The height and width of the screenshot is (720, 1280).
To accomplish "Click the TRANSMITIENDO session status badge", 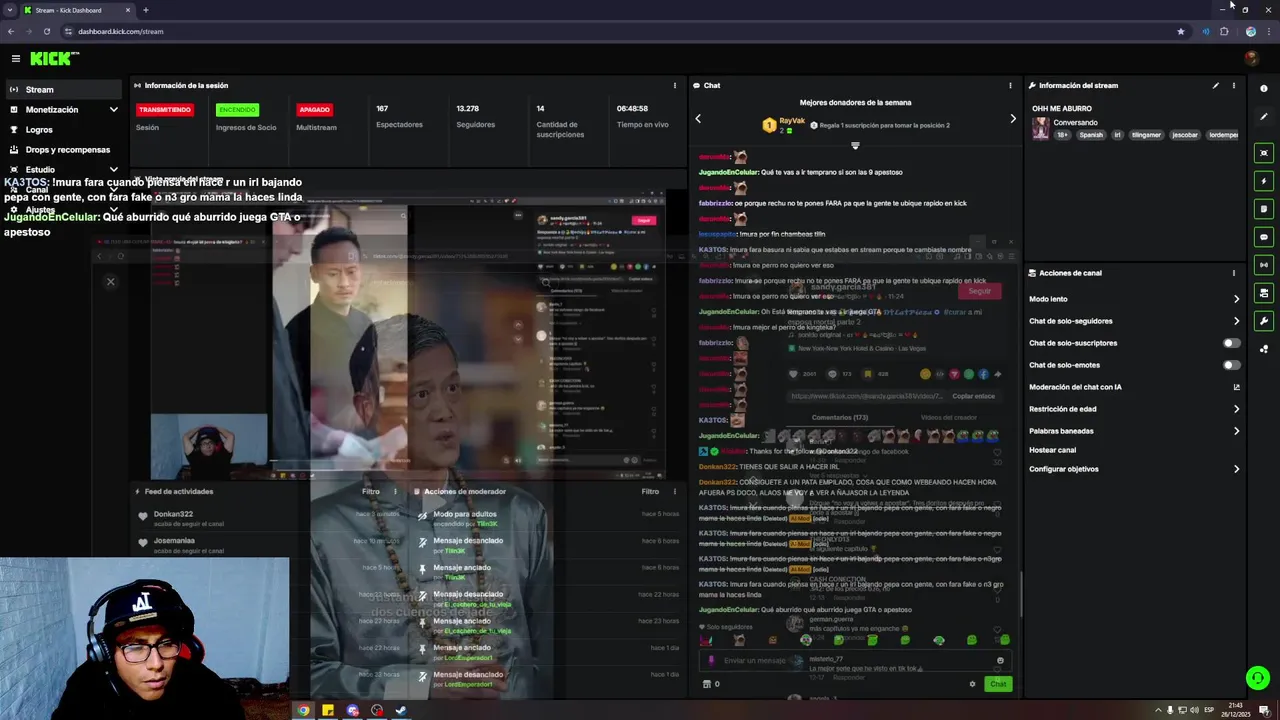I will pos(165,109).
